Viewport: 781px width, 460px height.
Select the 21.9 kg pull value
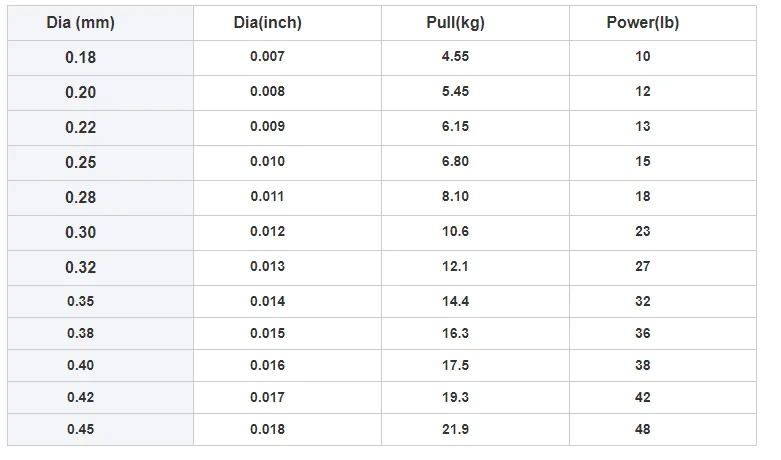(x=455, y=429)
